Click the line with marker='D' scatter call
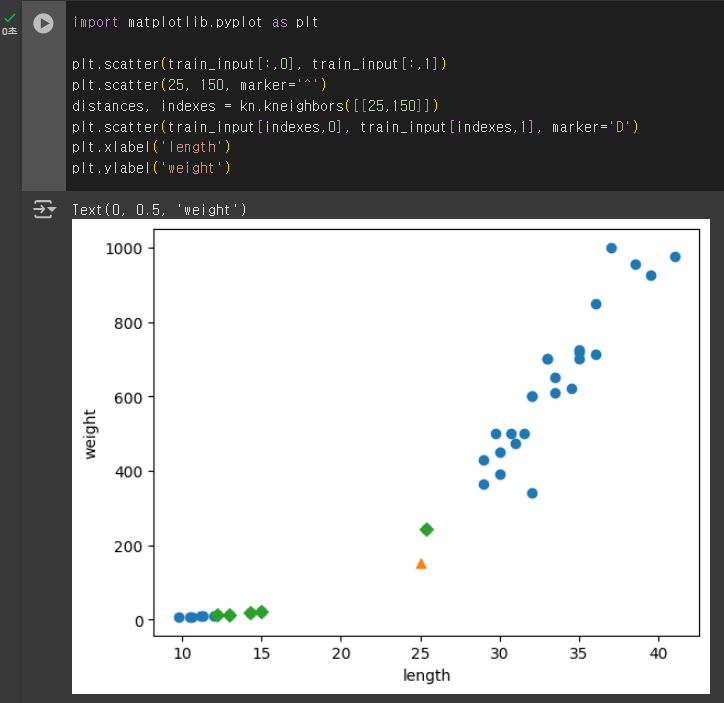This screenshot has width=724, height=703. [x=355, y=126]
